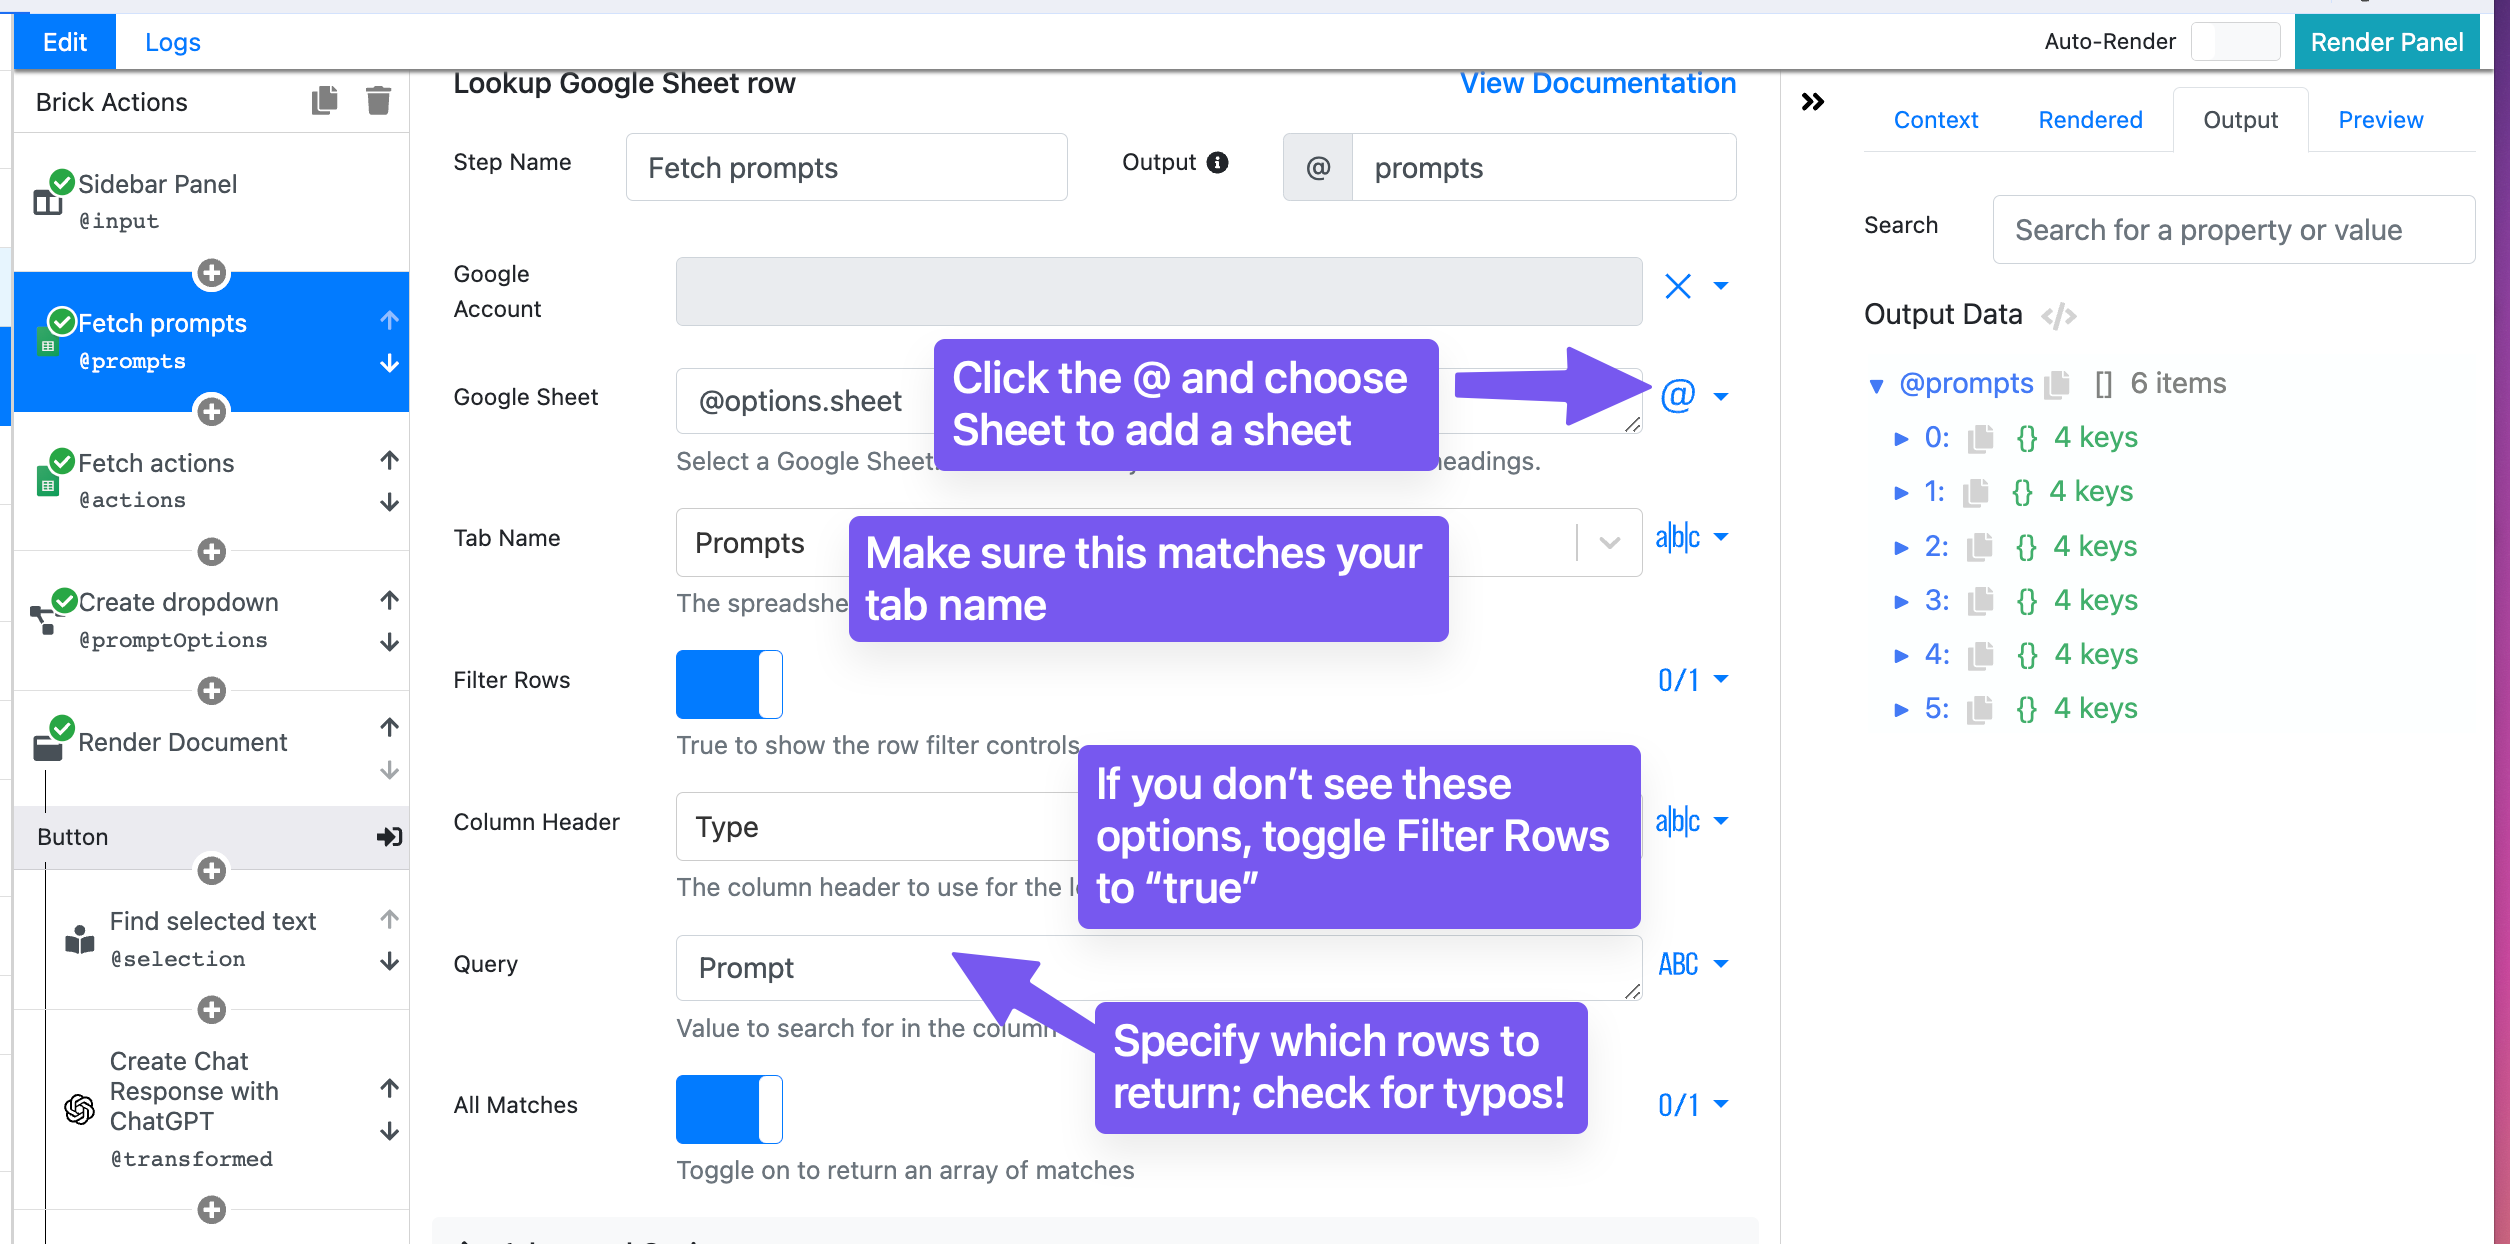Click the plus icon below Fetch prompts
Image resolution: width=2510 pixels, height=1244 pixels.
(x=211, y=411)
